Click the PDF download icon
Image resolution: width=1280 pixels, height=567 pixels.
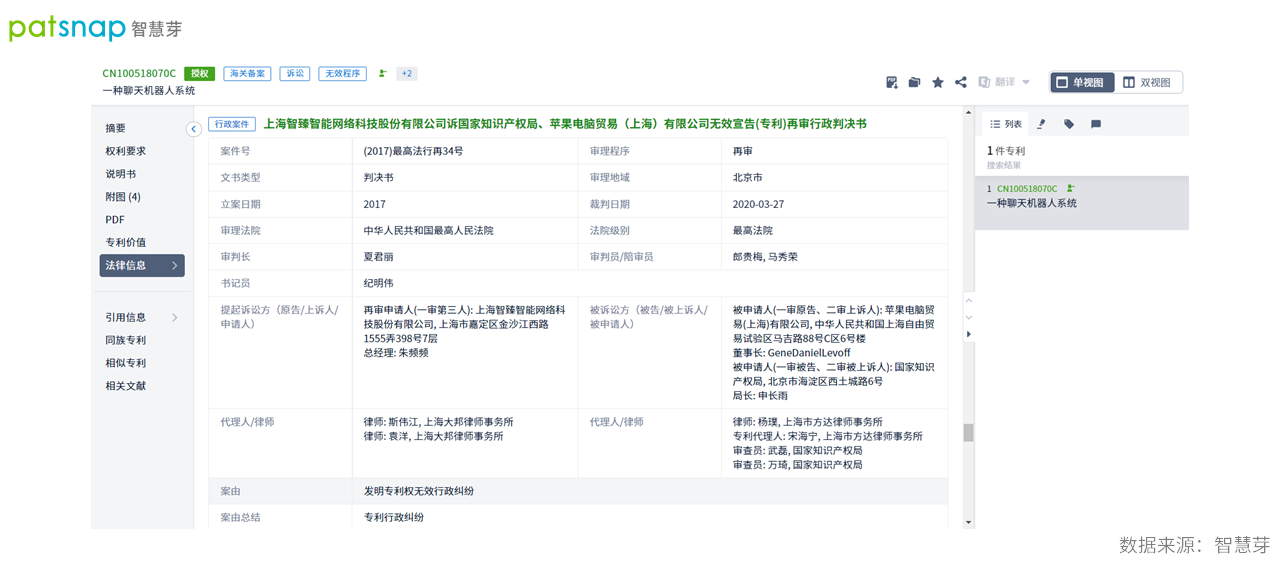click(891, 82)
